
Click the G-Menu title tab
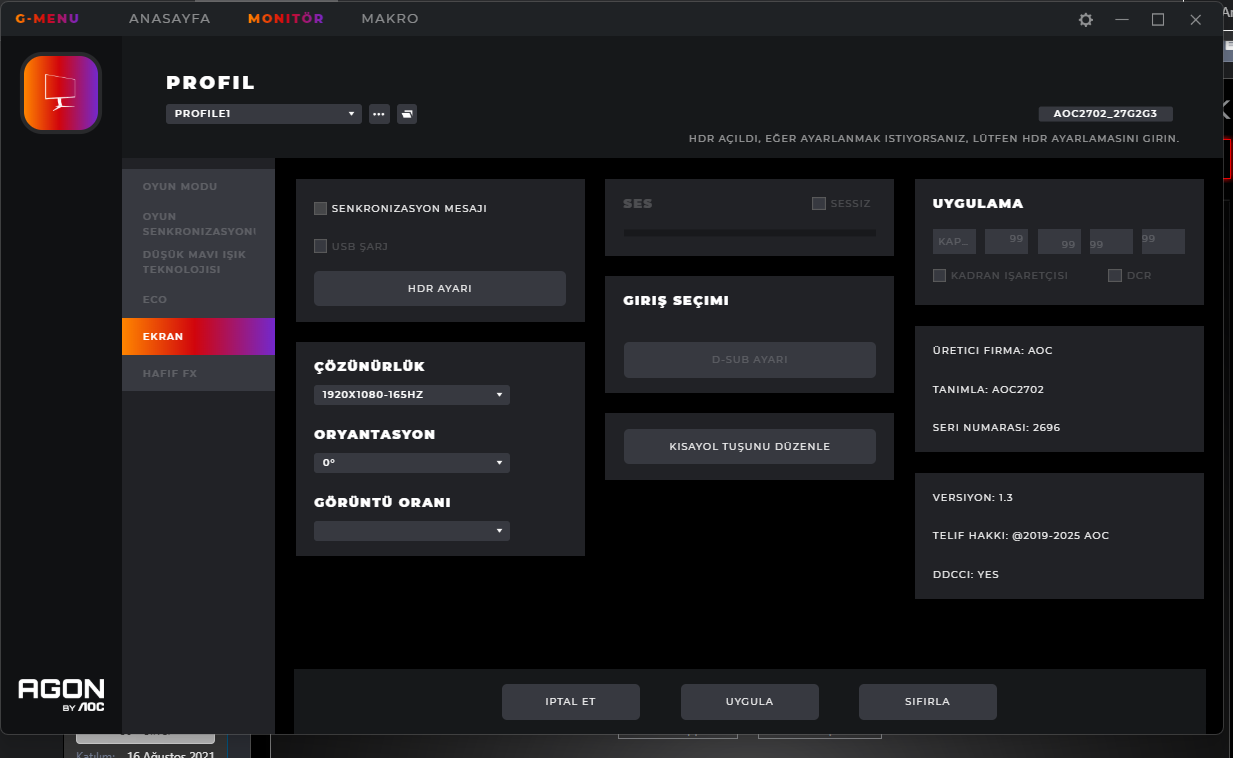(x=47, y=19)
